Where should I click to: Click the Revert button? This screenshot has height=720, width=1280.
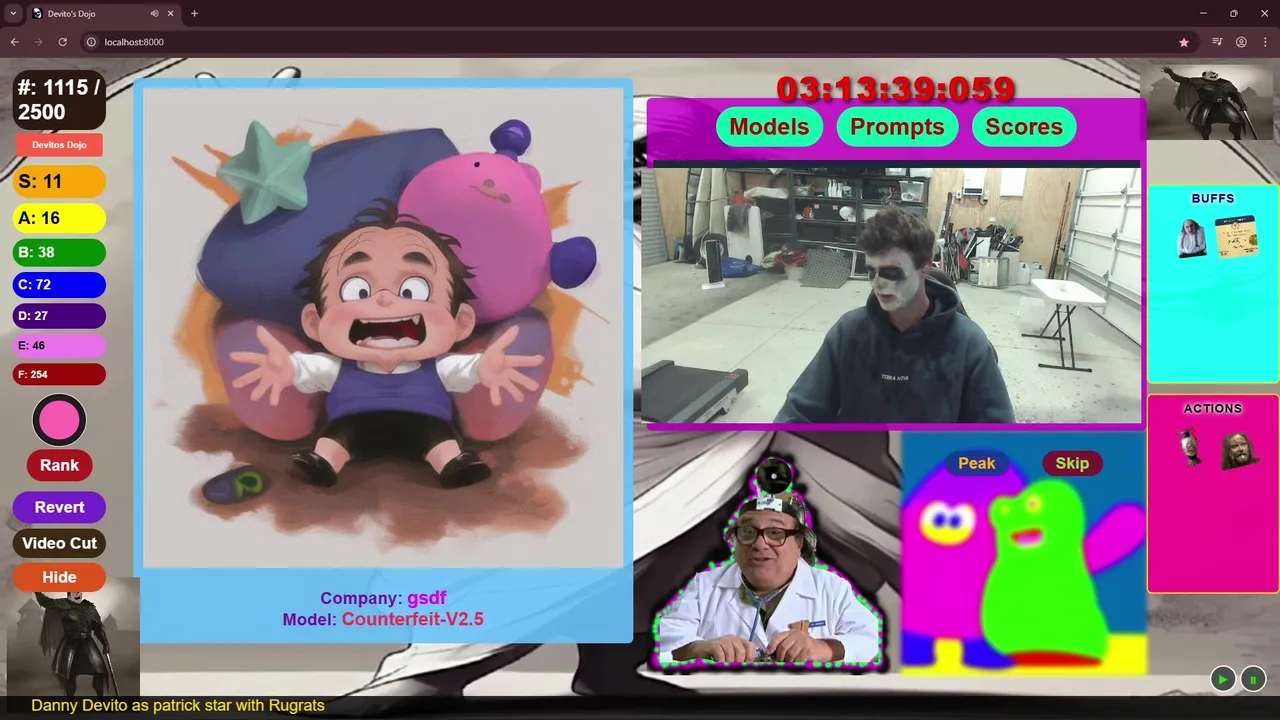59,507
